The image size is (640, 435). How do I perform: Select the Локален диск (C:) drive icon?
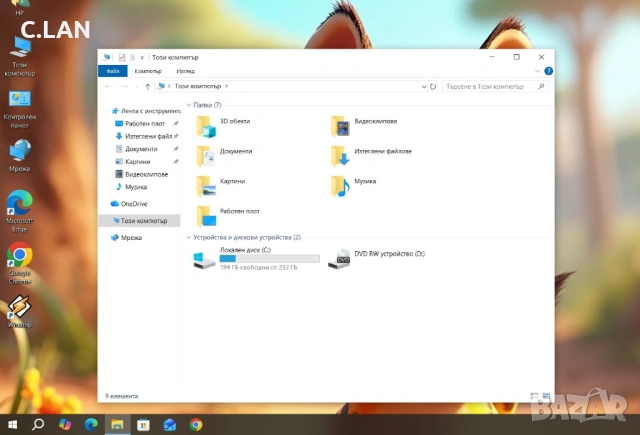(205, 259)
